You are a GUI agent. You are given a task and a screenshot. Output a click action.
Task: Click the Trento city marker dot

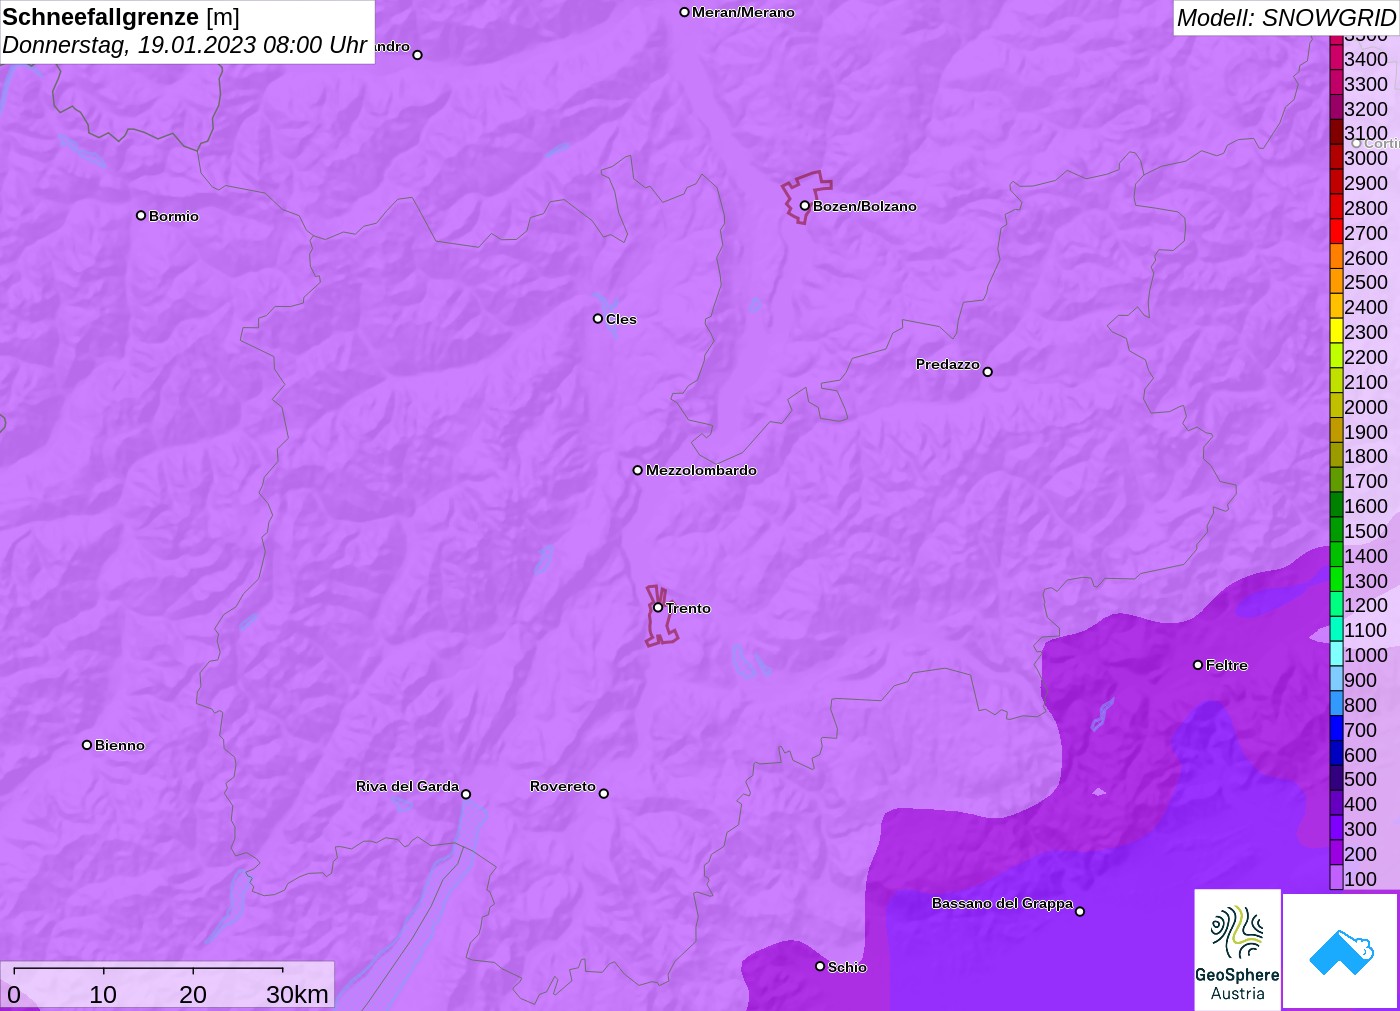point(658,607)
